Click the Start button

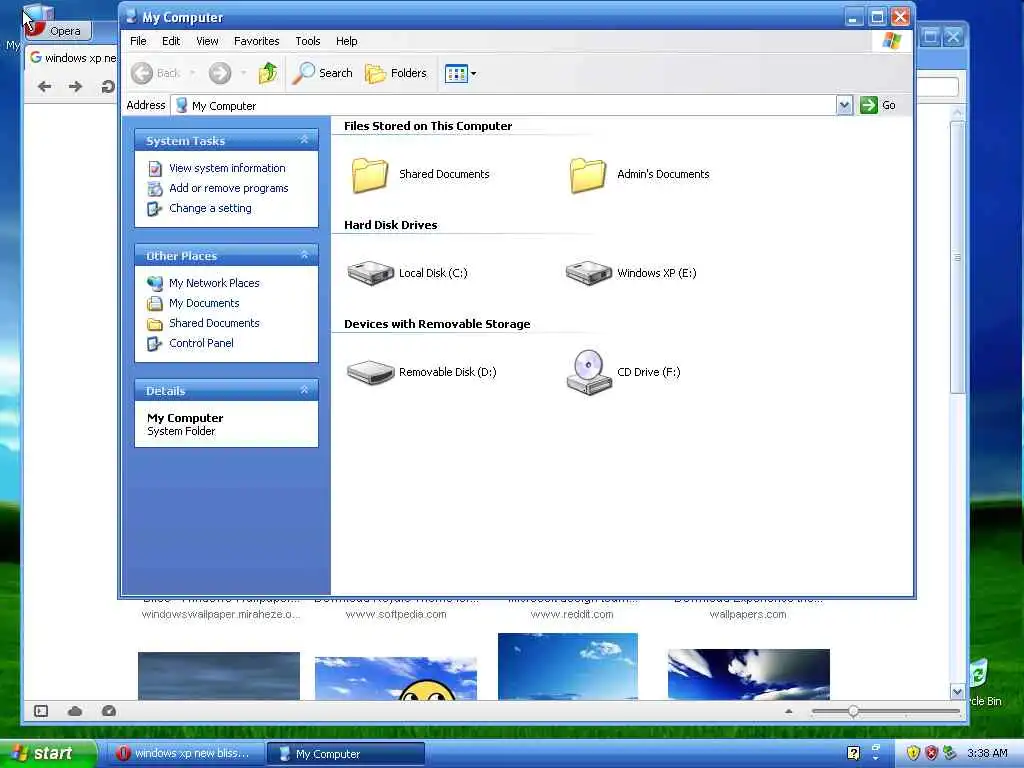pos(47,754)
